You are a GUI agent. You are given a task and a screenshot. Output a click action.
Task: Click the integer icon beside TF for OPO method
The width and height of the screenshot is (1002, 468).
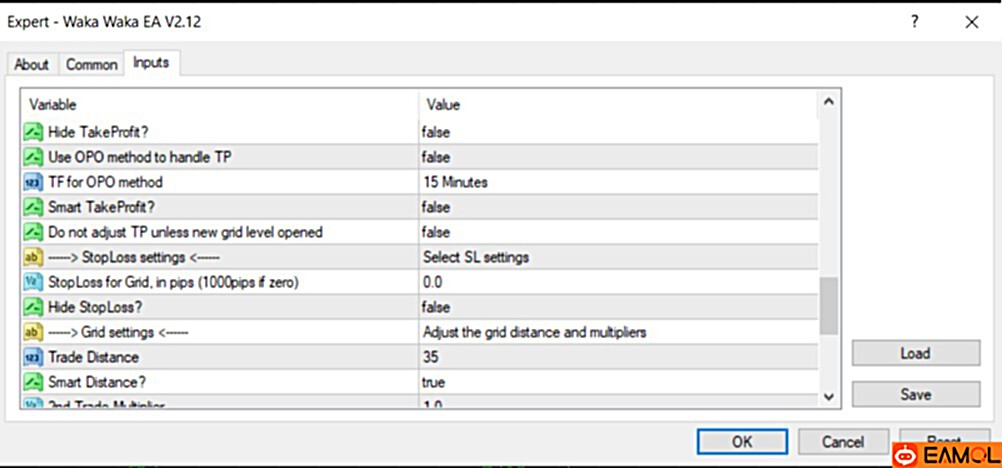(33, 182)
